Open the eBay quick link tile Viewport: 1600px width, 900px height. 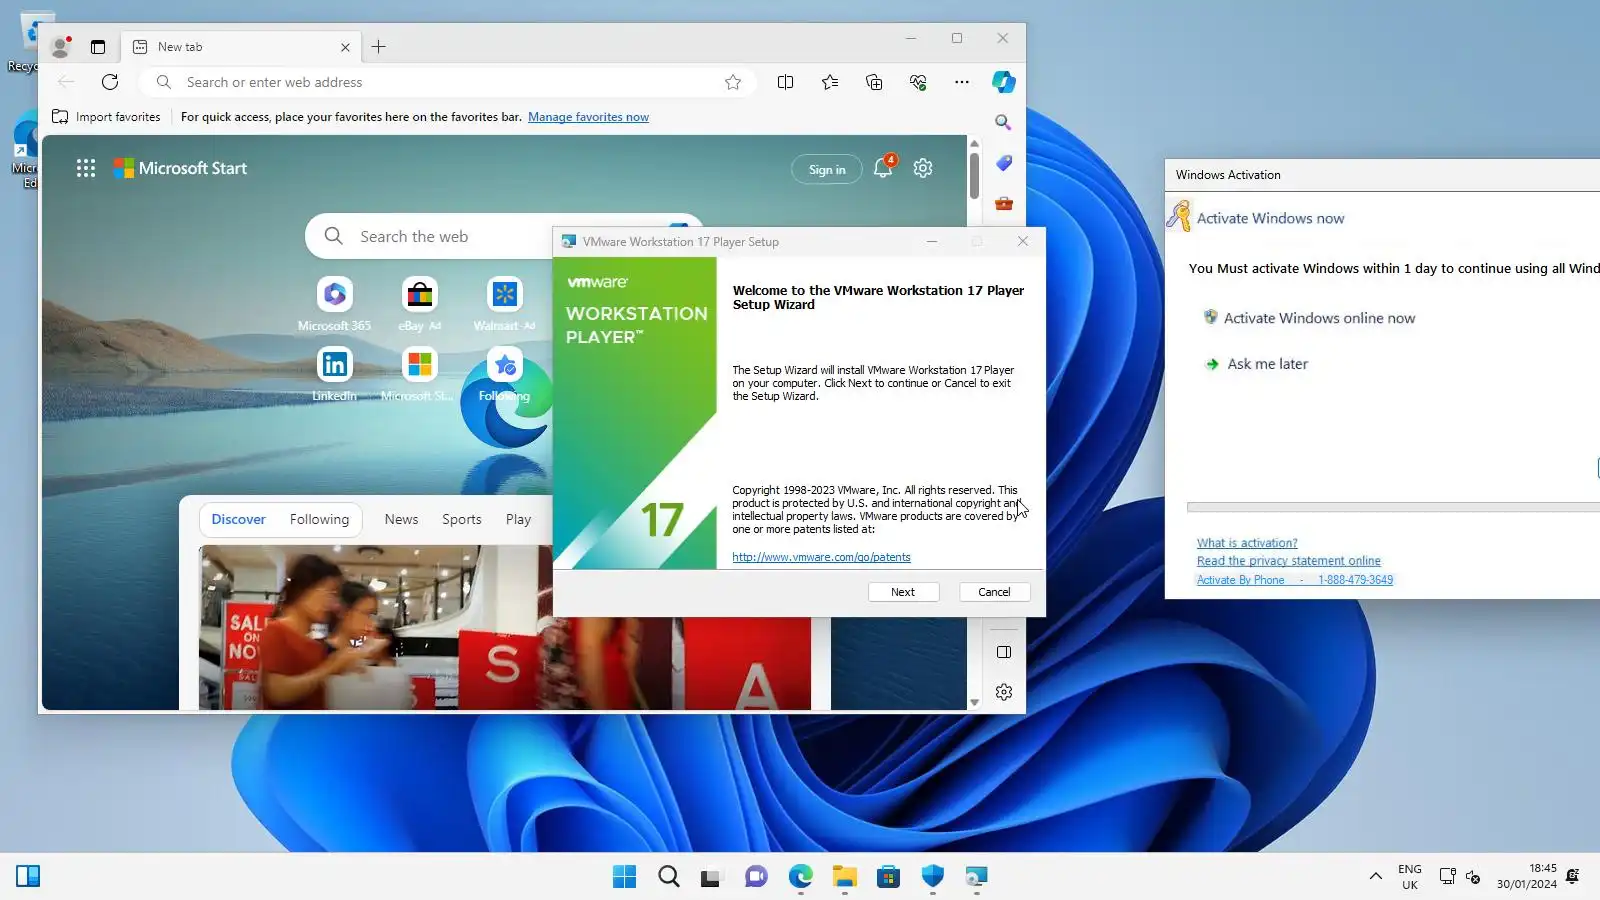(x=420, y=304)
